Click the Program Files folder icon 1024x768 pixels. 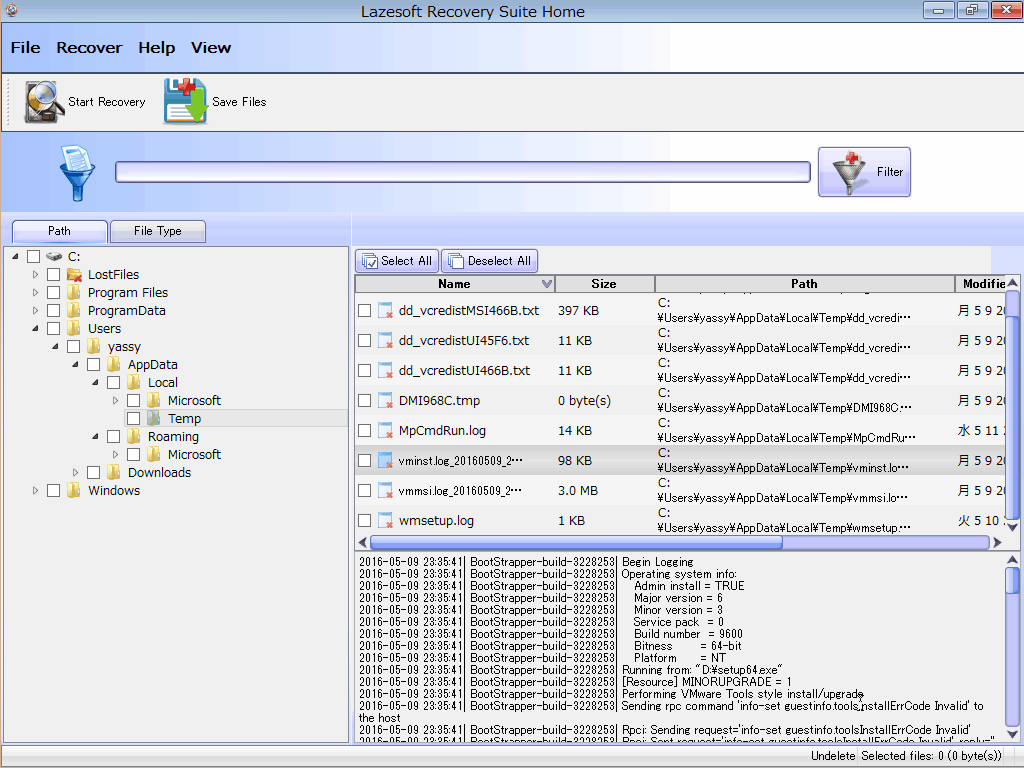(x=74, y=293)
